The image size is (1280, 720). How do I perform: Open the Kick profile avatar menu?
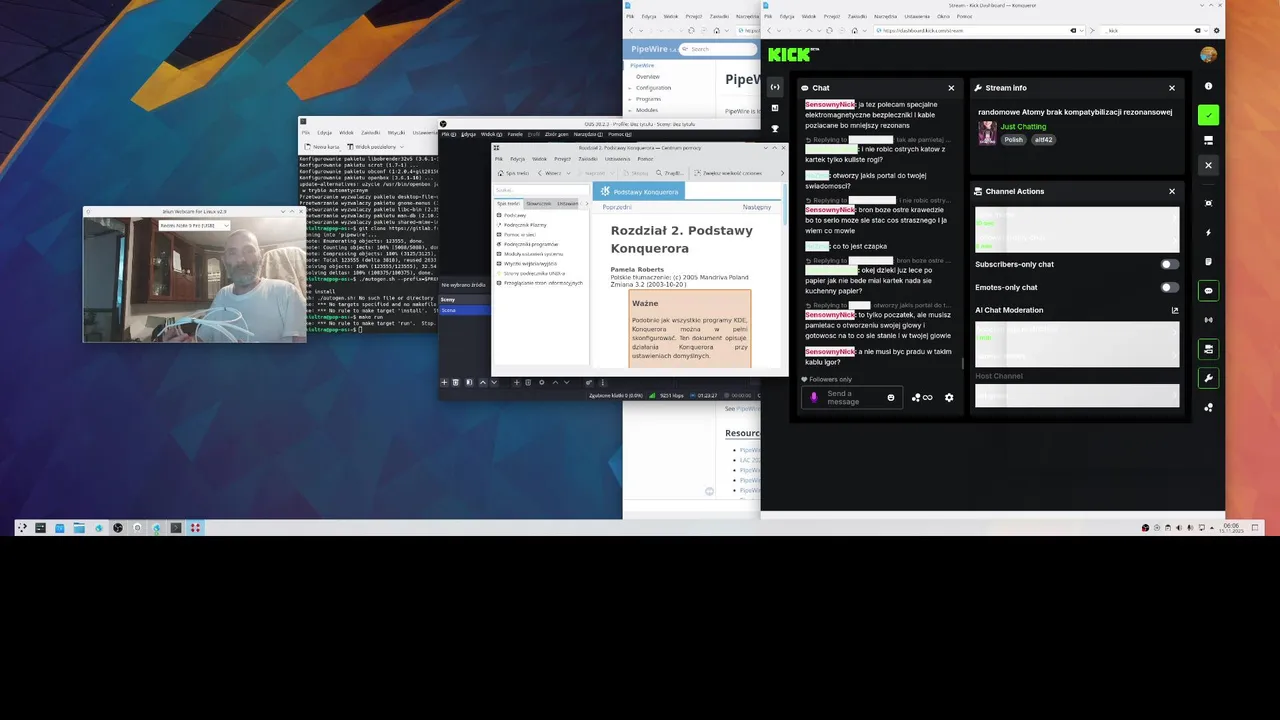pyautogui.click(x=1208, y=54)
